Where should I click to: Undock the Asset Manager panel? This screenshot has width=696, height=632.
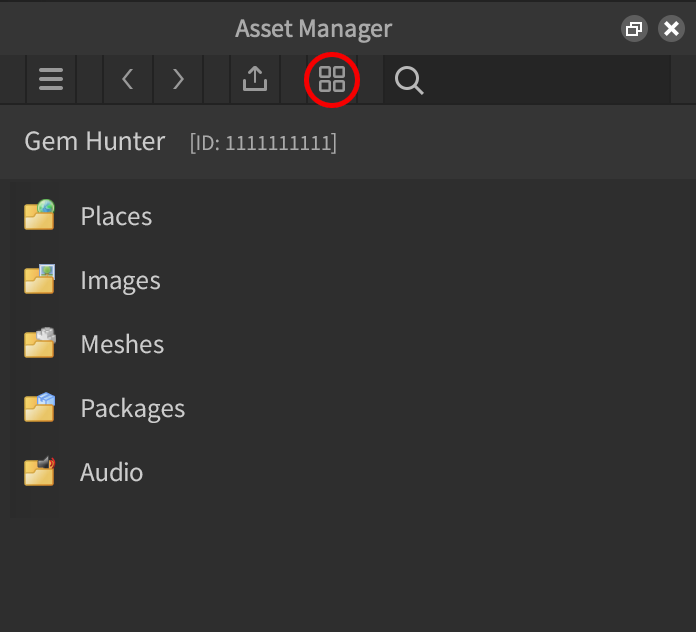point(633,29)
